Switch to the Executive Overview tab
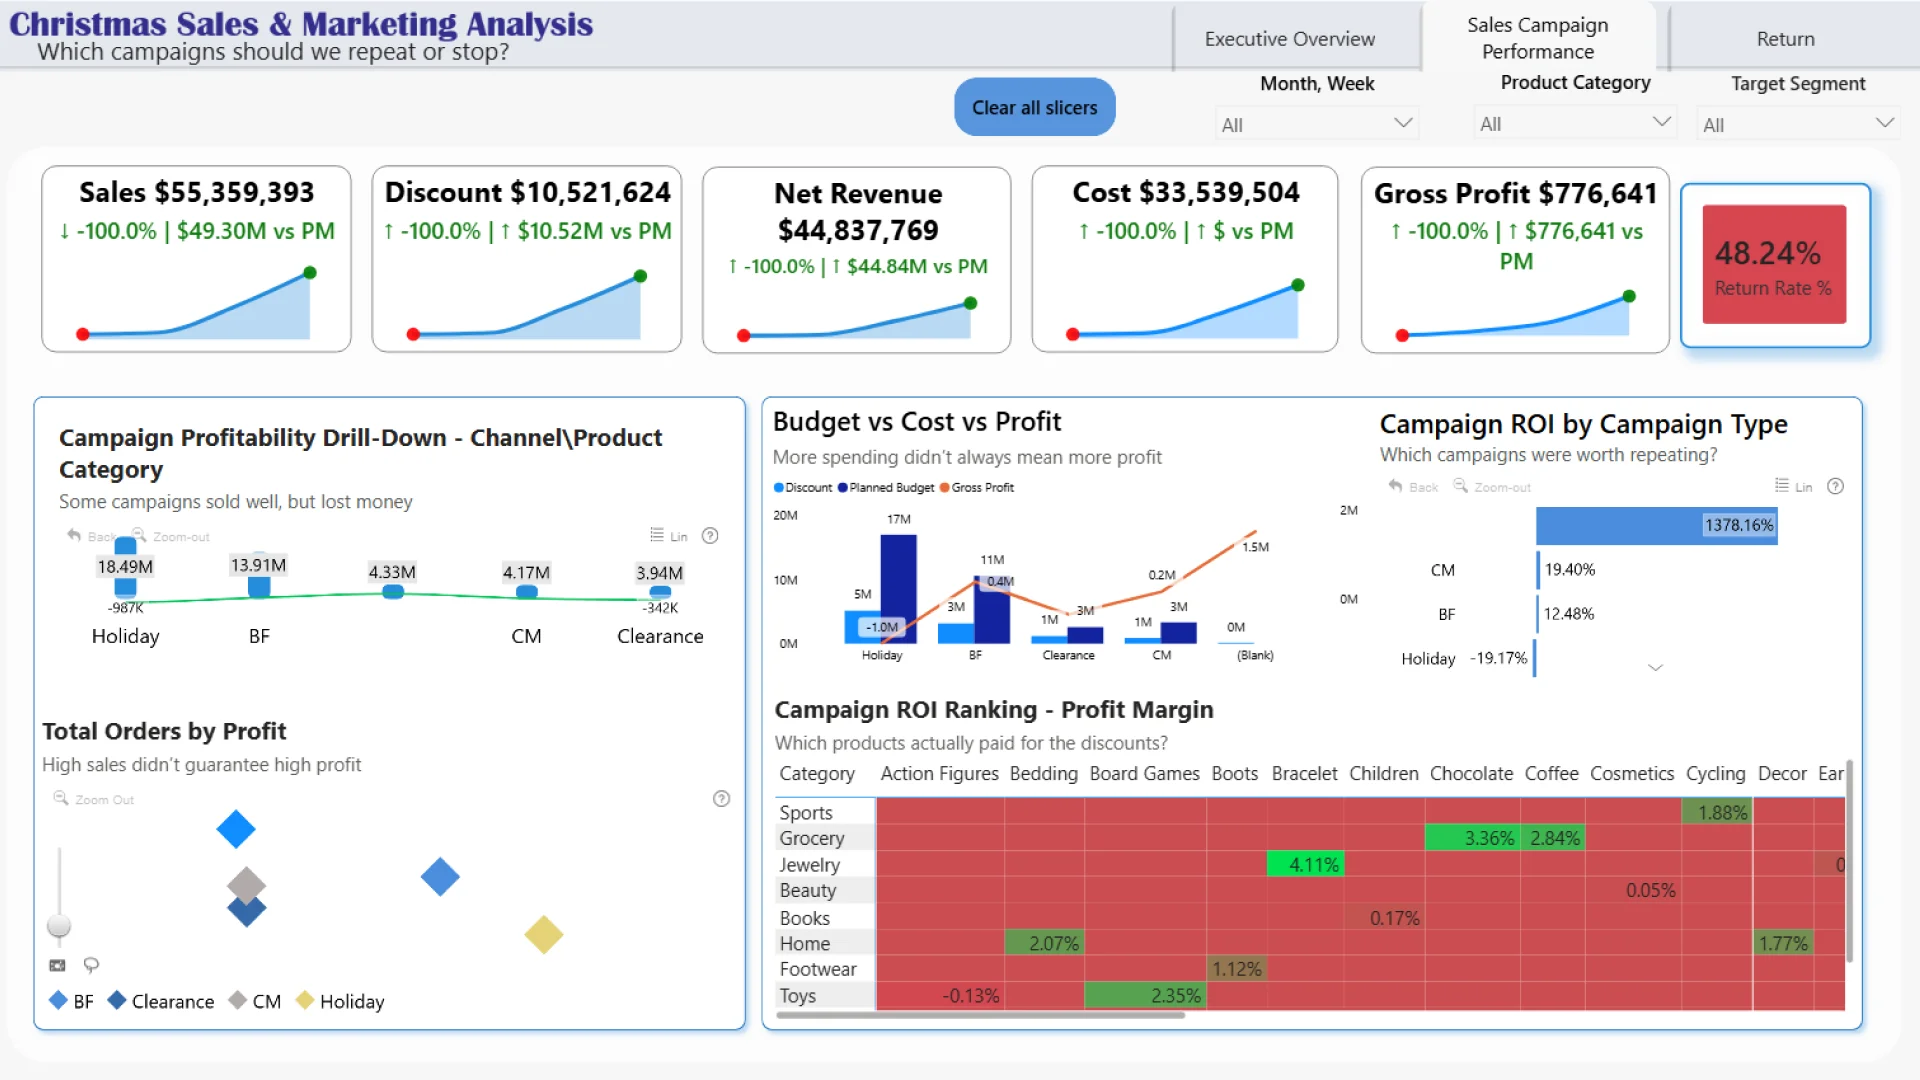Viewport: 1920px width, 1080px height. click(1289, 39)
